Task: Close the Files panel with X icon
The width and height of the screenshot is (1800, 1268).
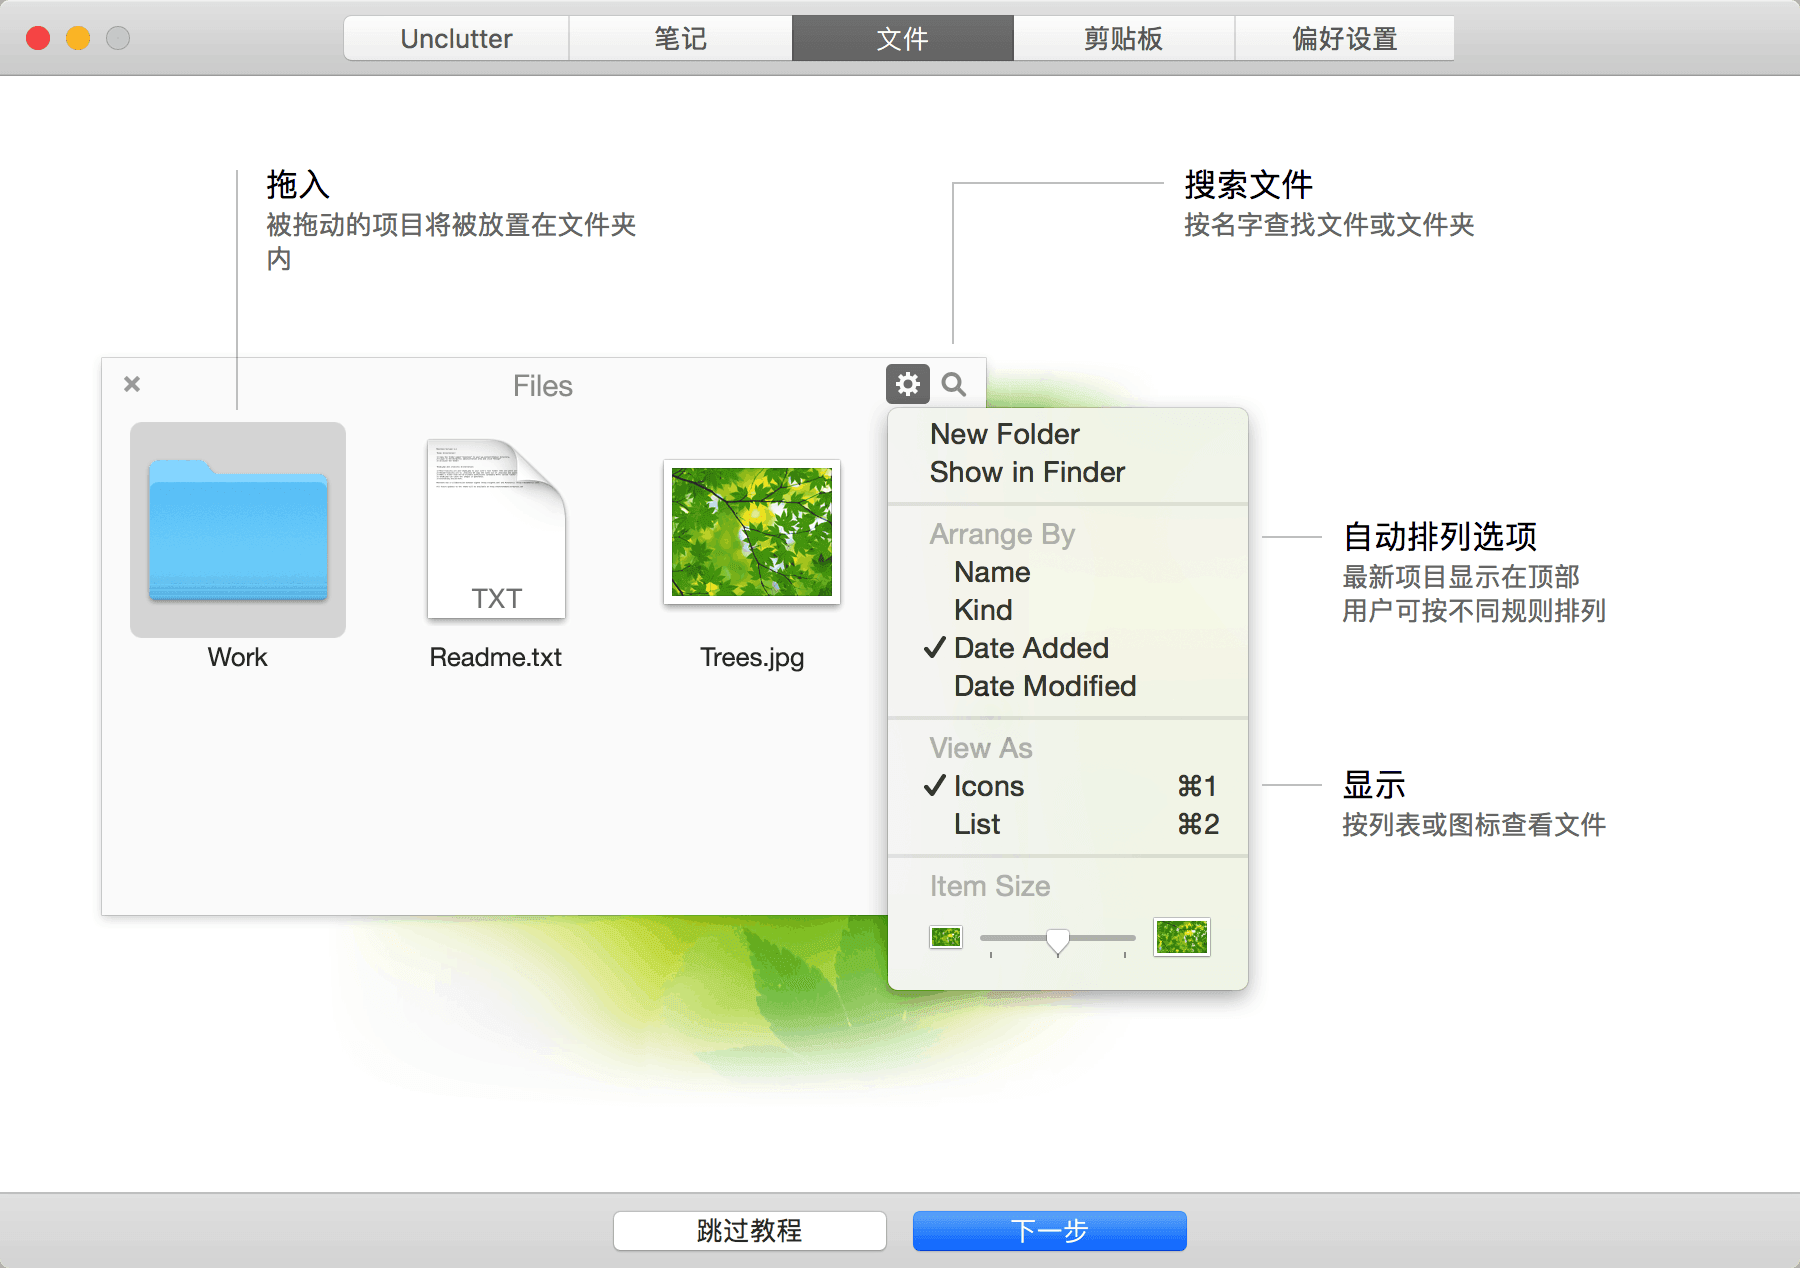Action: point(132,384)
